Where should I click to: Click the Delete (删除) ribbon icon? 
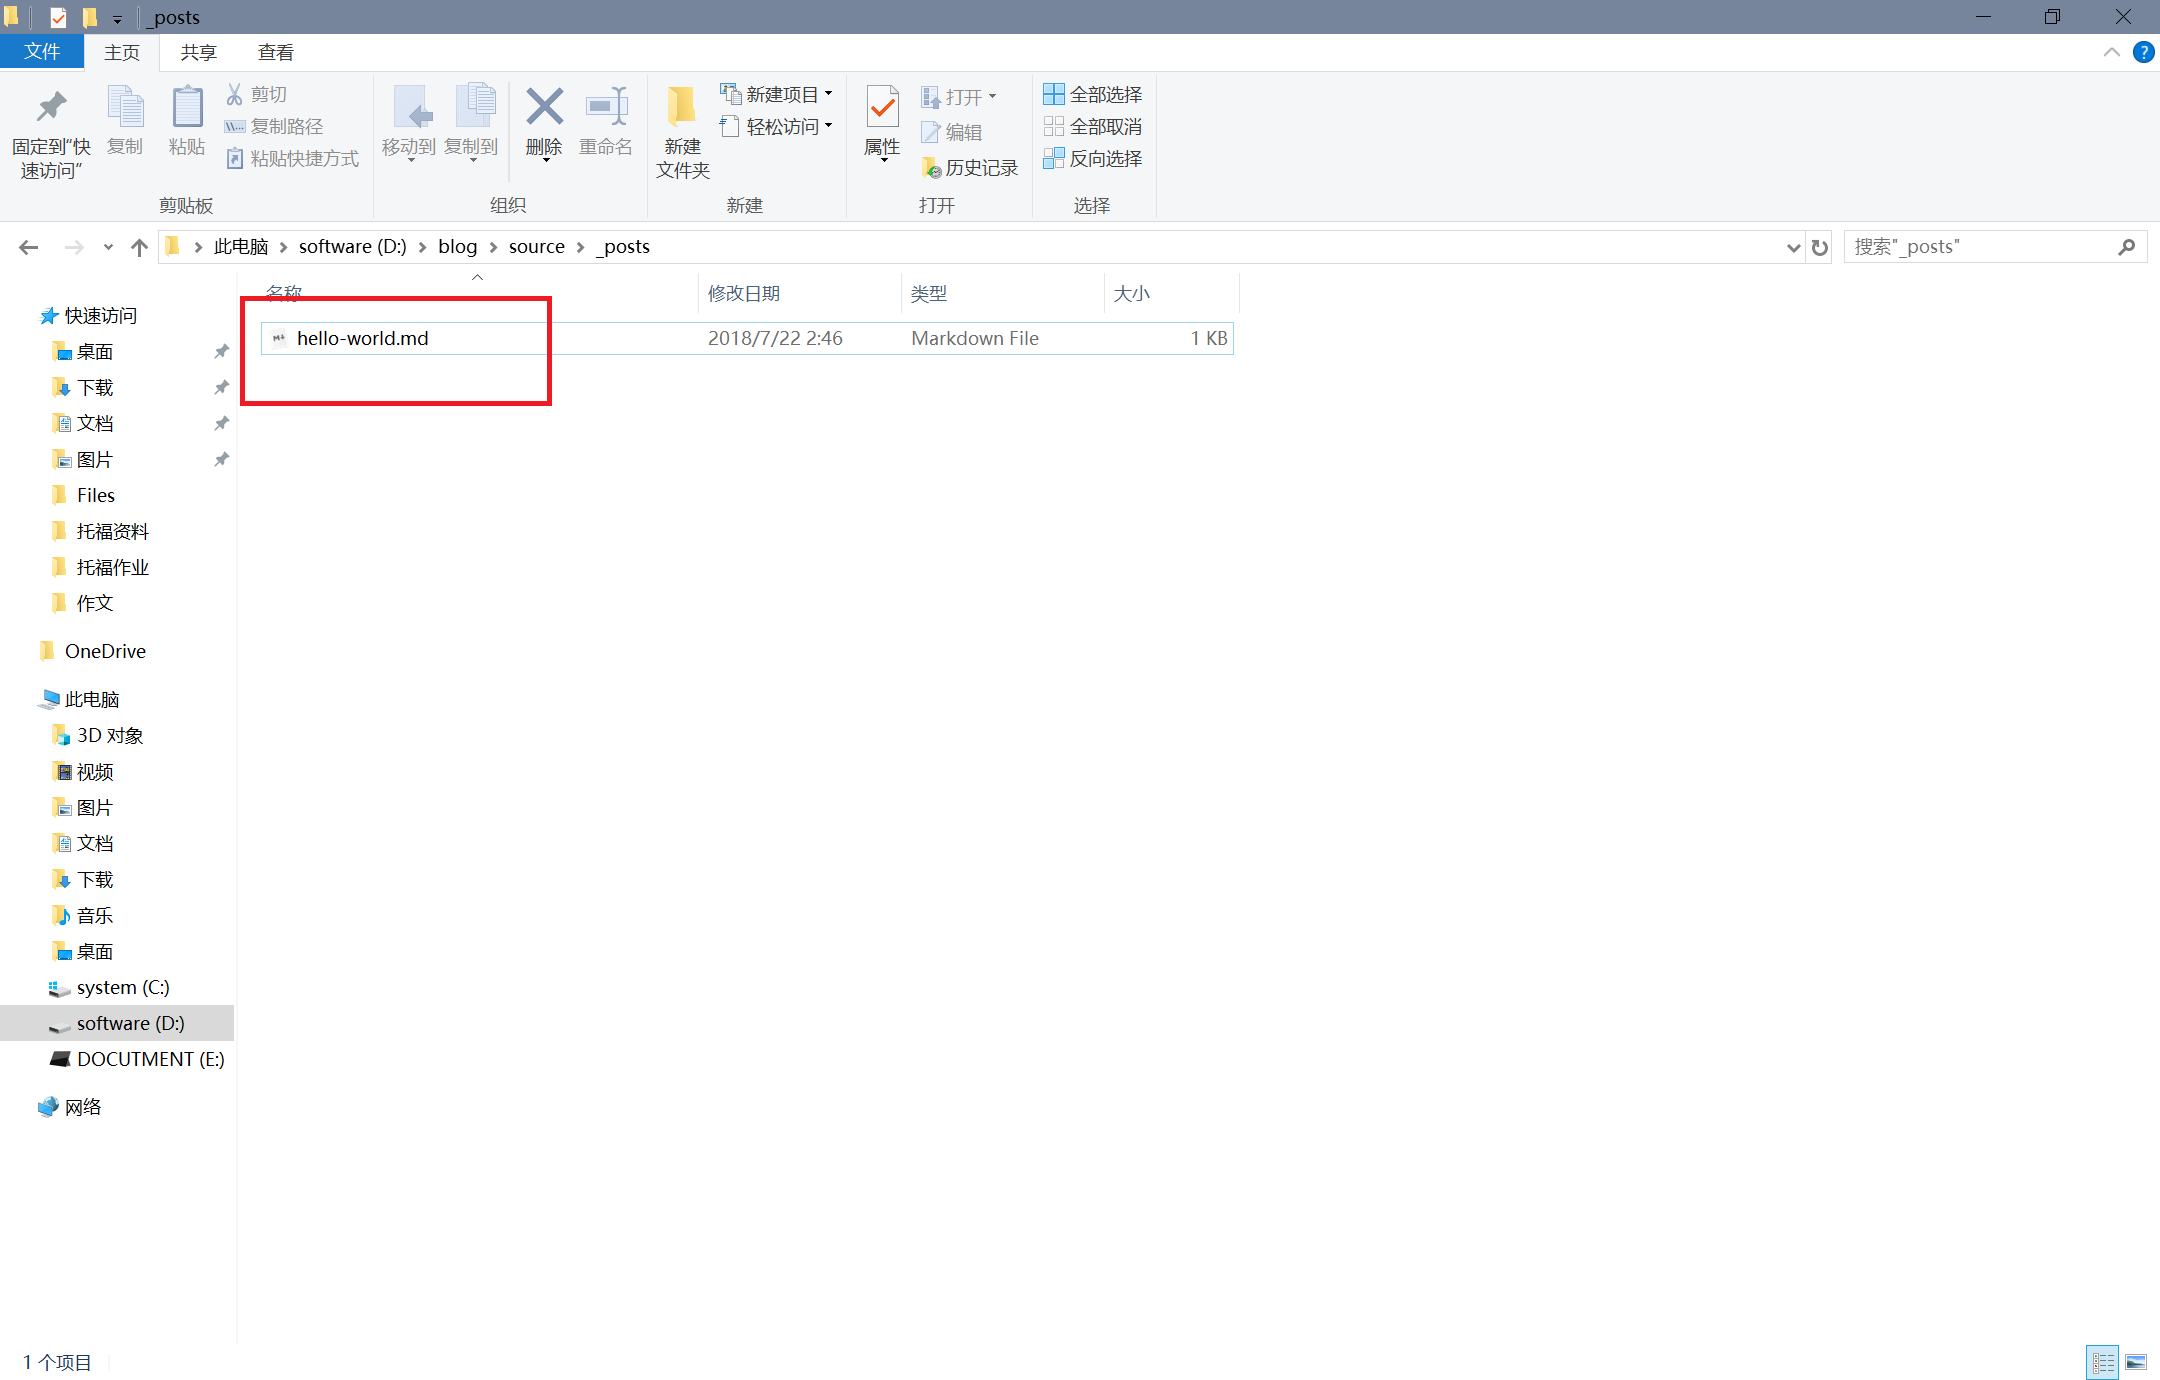[x=544, y=108]
